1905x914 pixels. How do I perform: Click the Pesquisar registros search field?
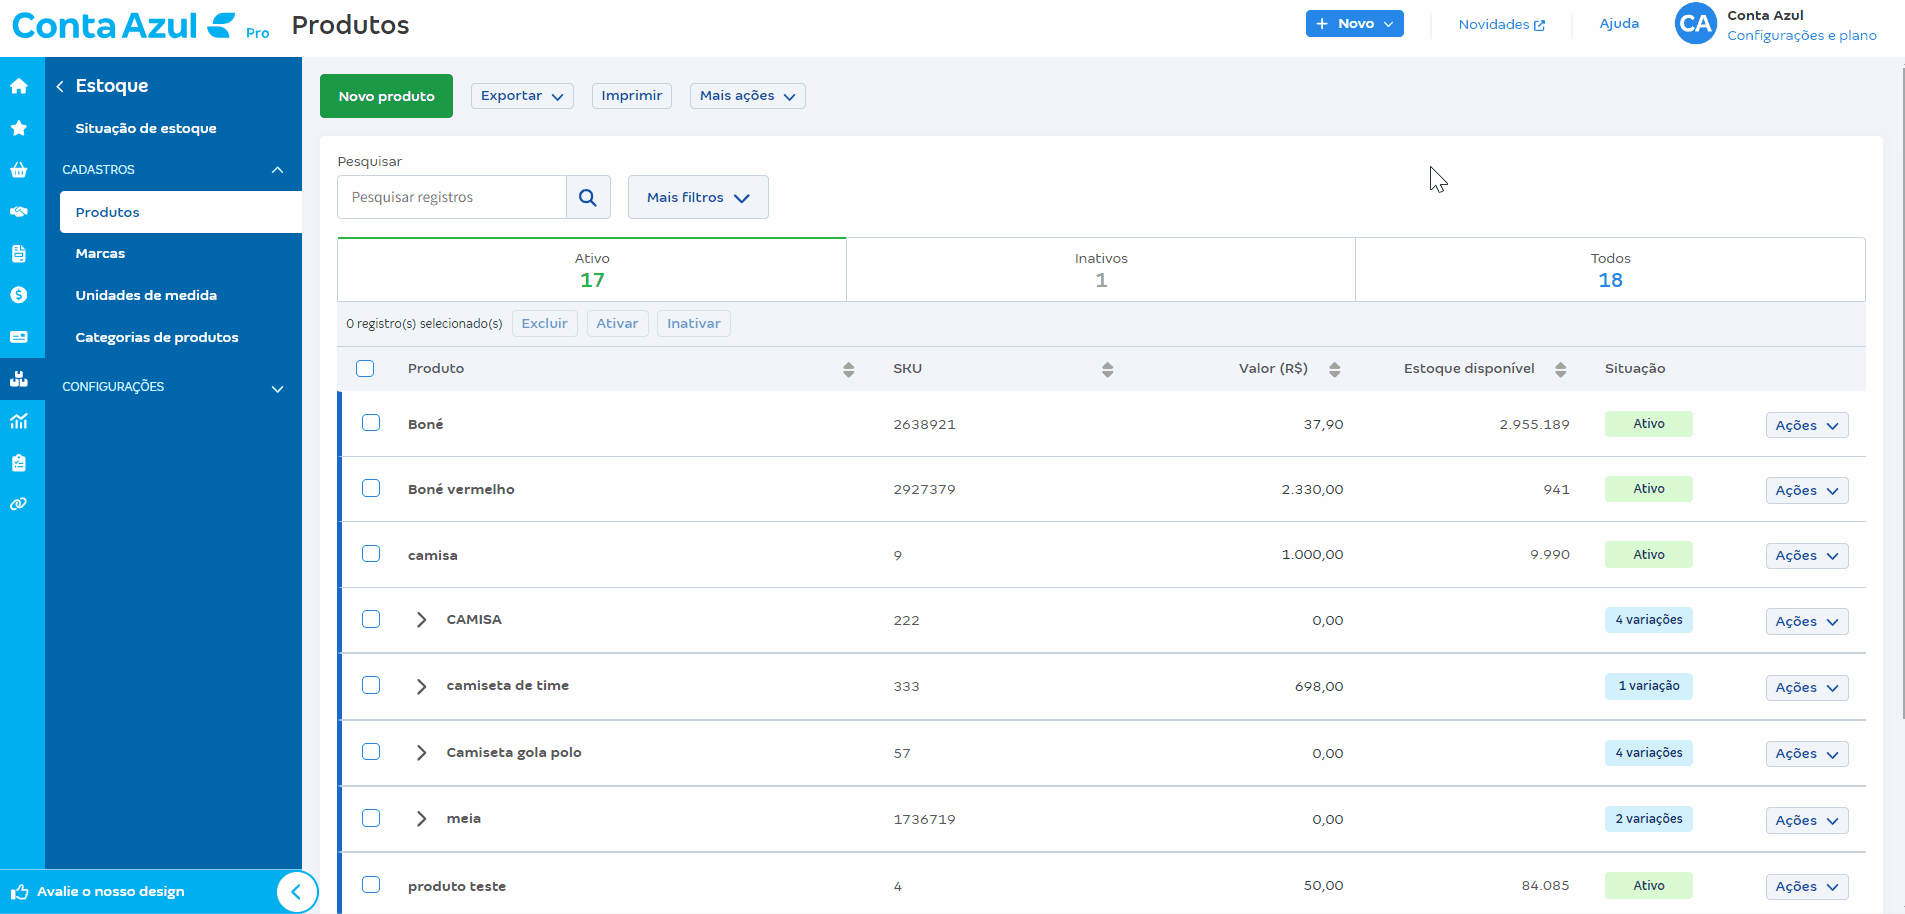coord(452,197)
